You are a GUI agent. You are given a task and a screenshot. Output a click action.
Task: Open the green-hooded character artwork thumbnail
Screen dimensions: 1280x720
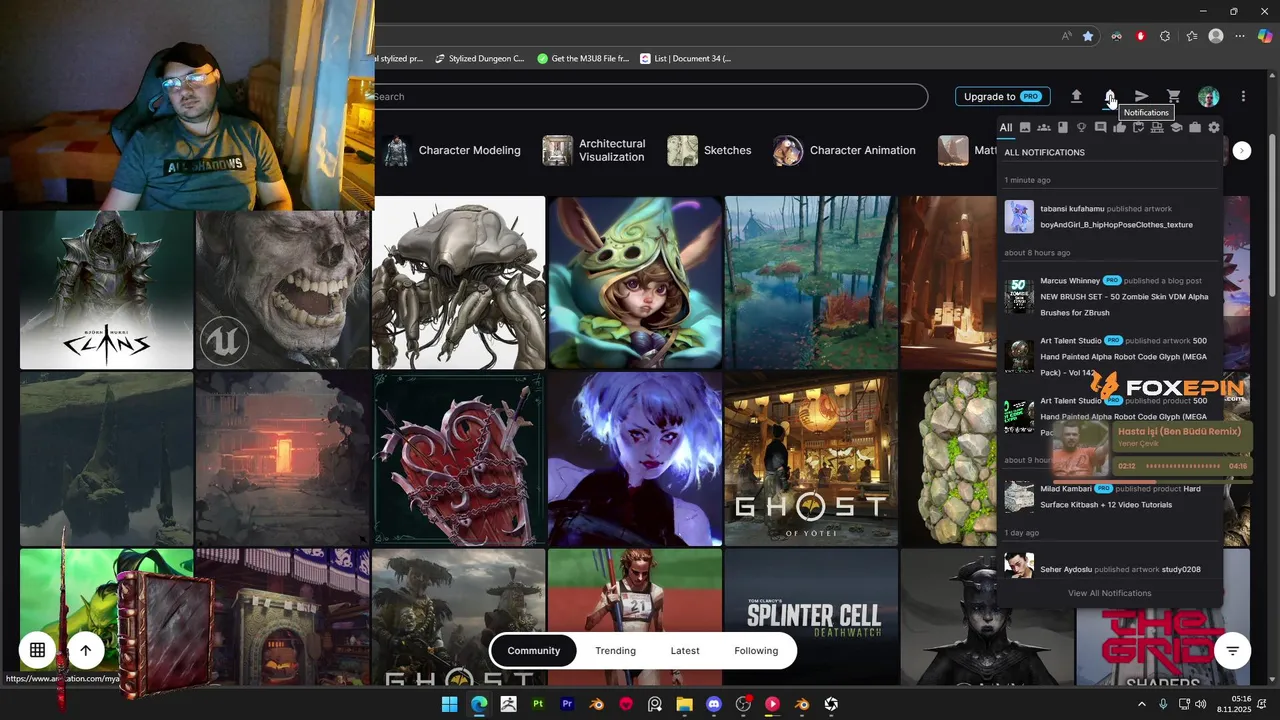click(x=635, y=283)
